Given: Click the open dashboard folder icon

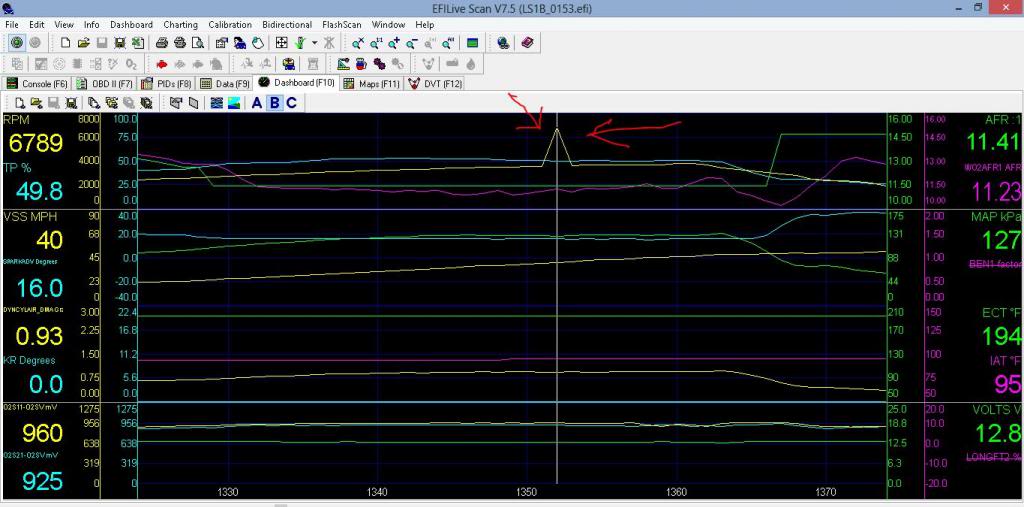Looking at the screenshot, I should point(36,103).
